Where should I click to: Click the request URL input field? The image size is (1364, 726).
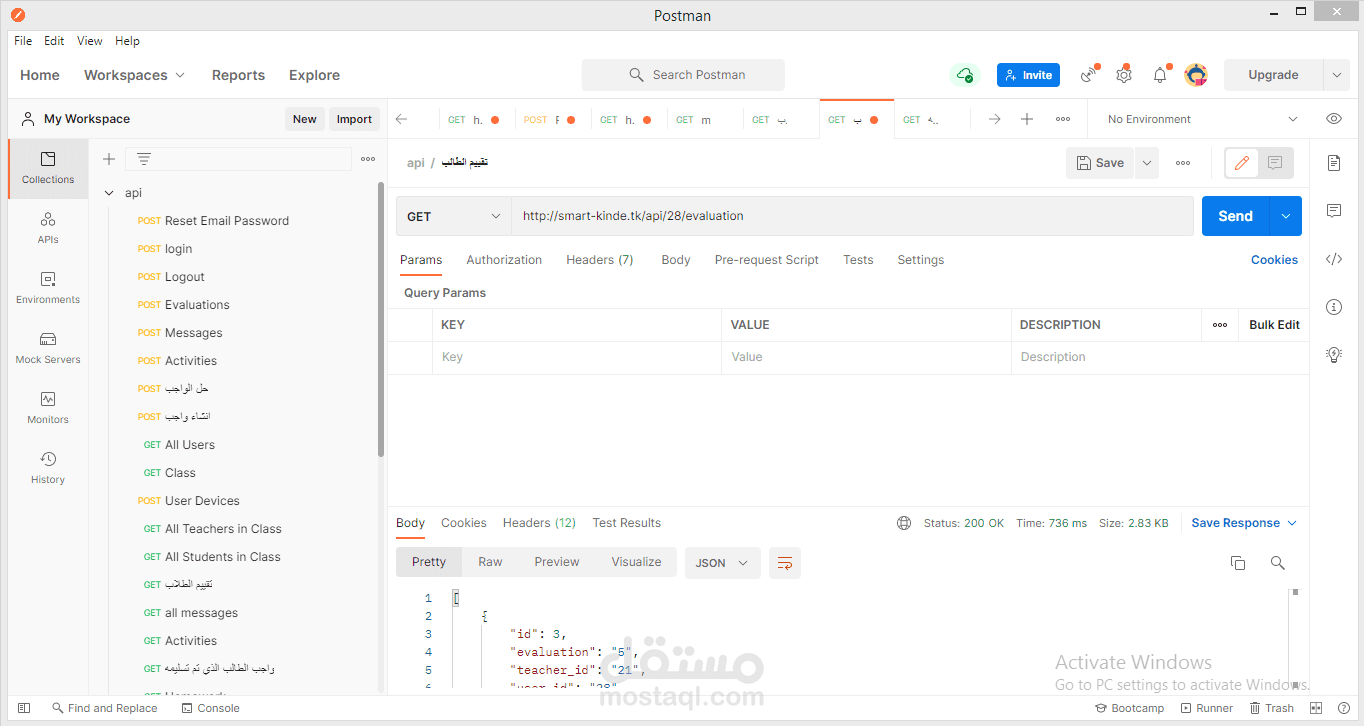tap(852, 216)
